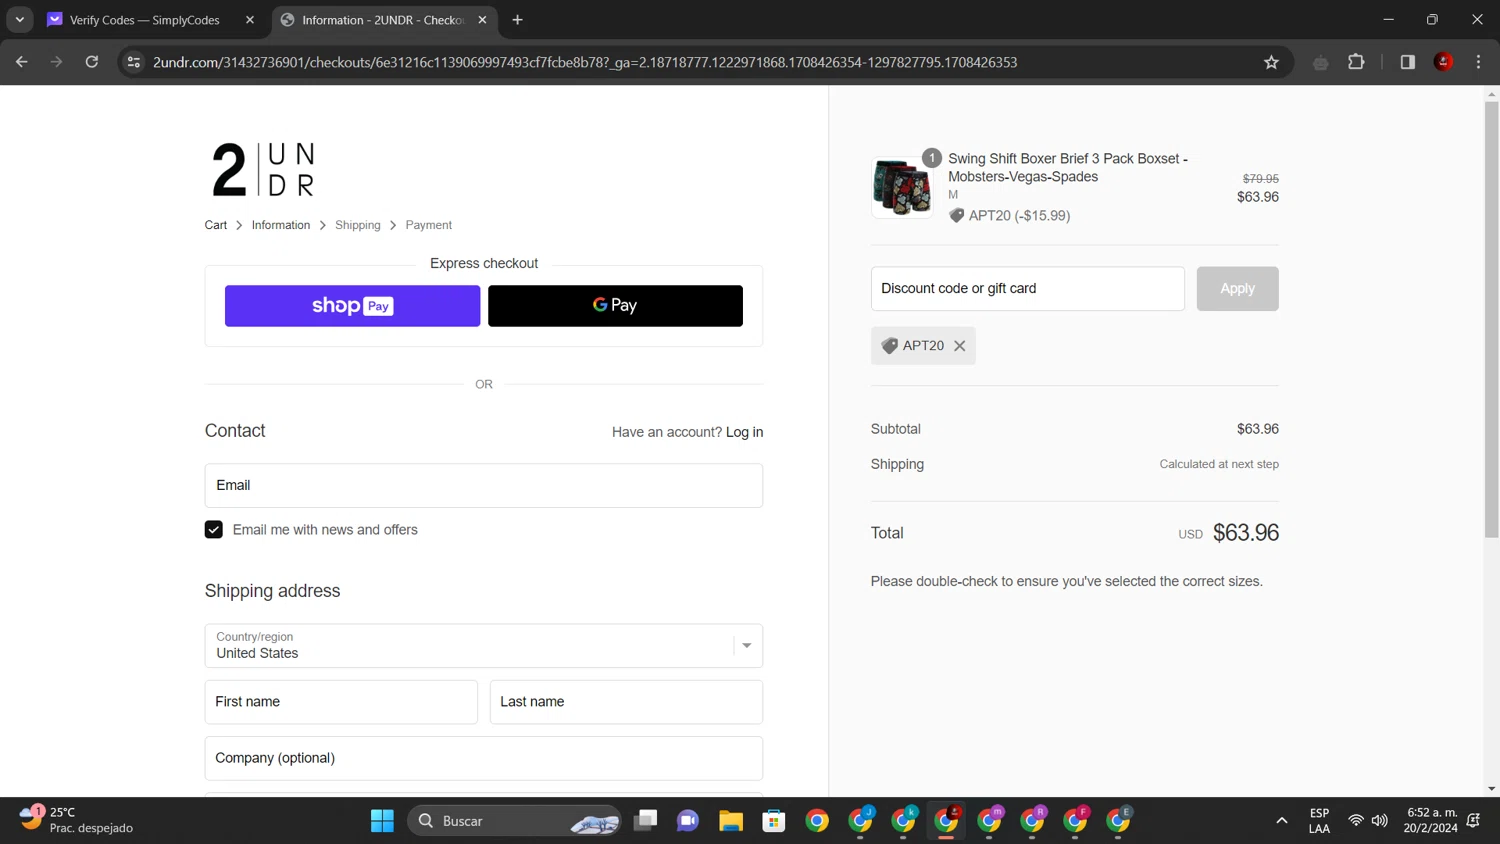Screen dimensions: 1500x844
Task: Bookmark this page with star icon
Action: [x=1271, y=62]
